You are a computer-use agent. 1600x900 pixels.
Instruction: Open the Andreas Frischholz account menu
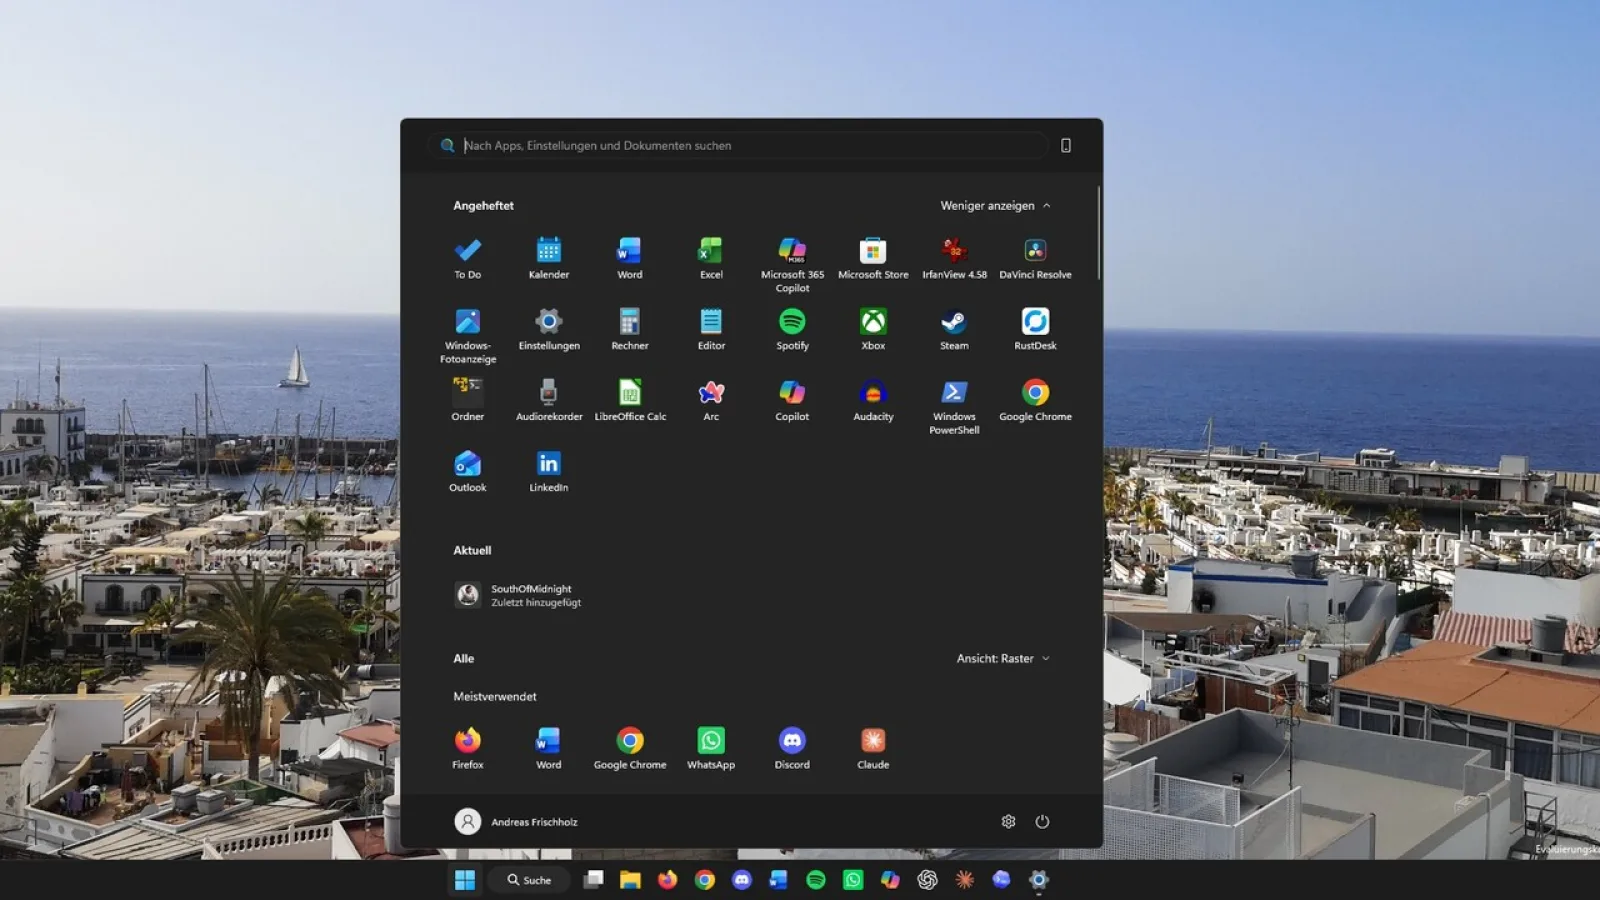tap(516, 822)
